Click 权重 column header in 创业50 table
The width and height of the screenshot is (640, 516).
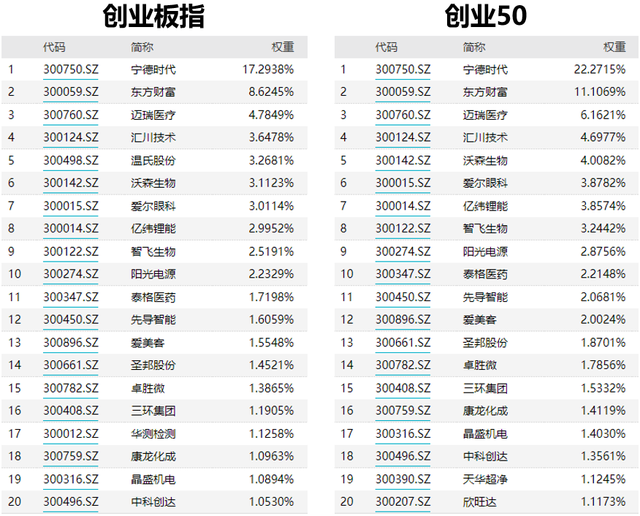pyautogui.click(x=615, y=47)
